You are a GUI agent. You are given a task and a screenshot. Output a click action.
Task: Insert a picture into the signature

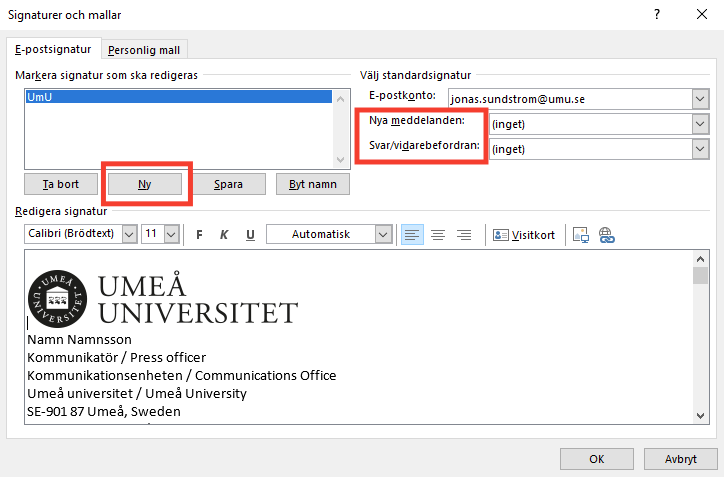tap(580, 235)
